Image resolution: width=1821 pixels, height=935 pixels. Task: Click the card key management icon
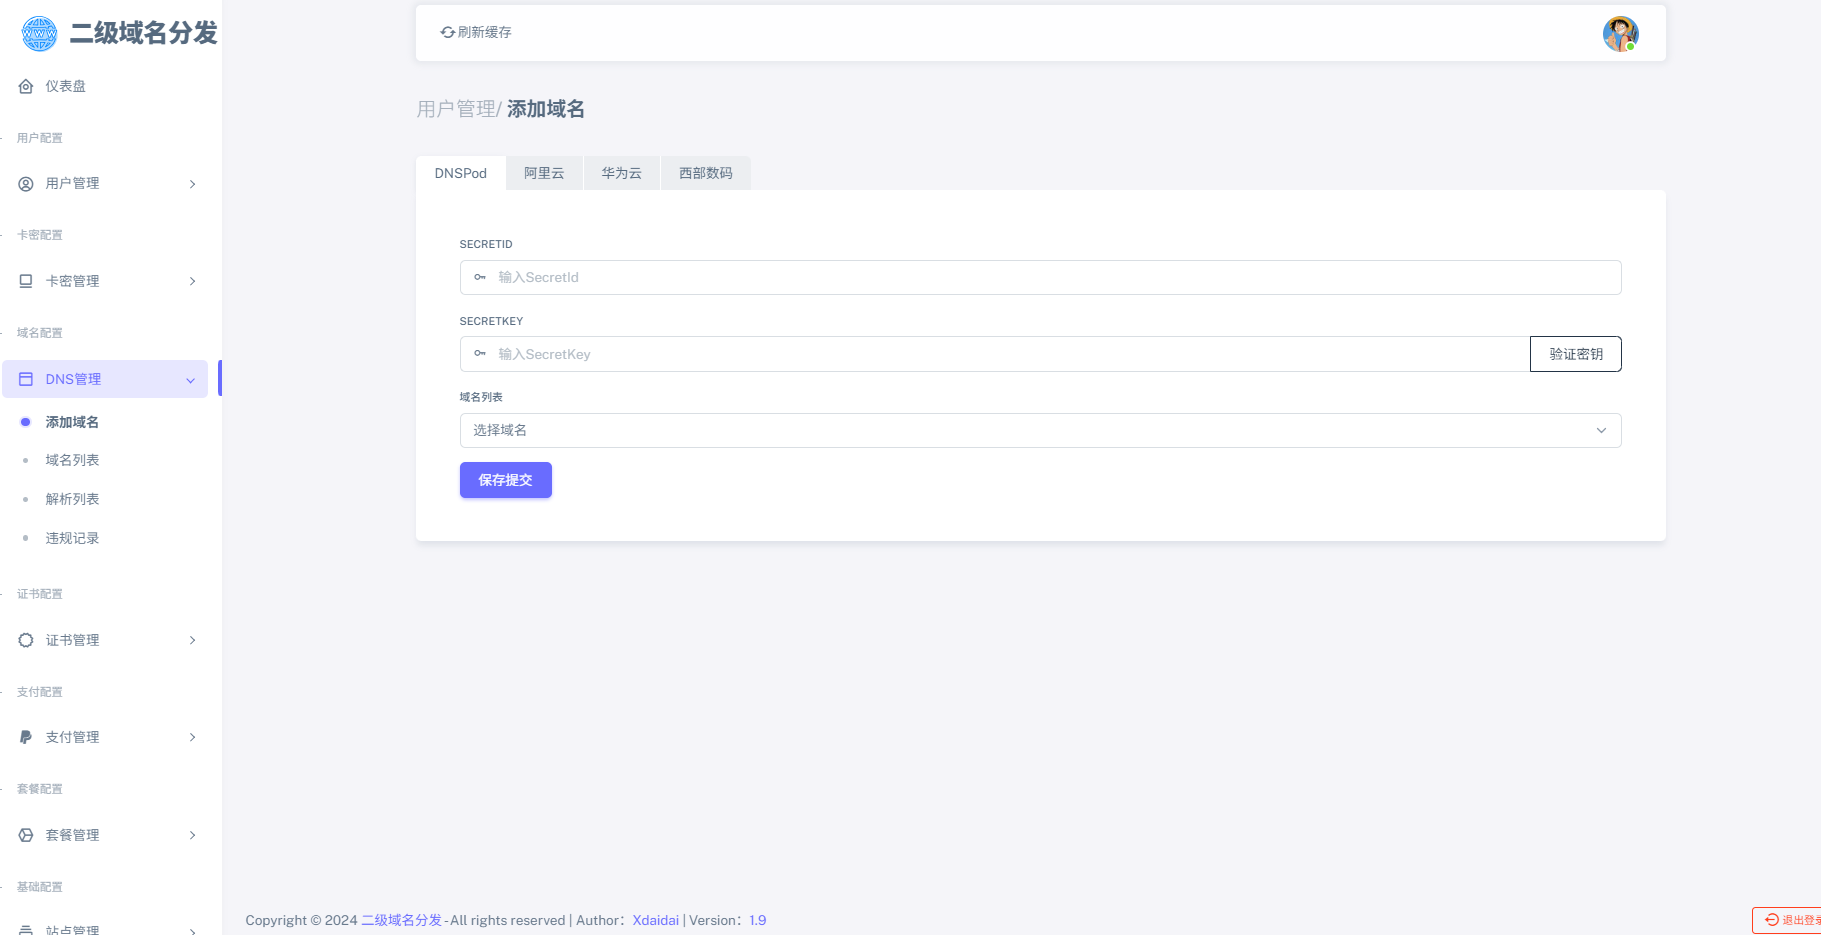click(x=26, y=281)
